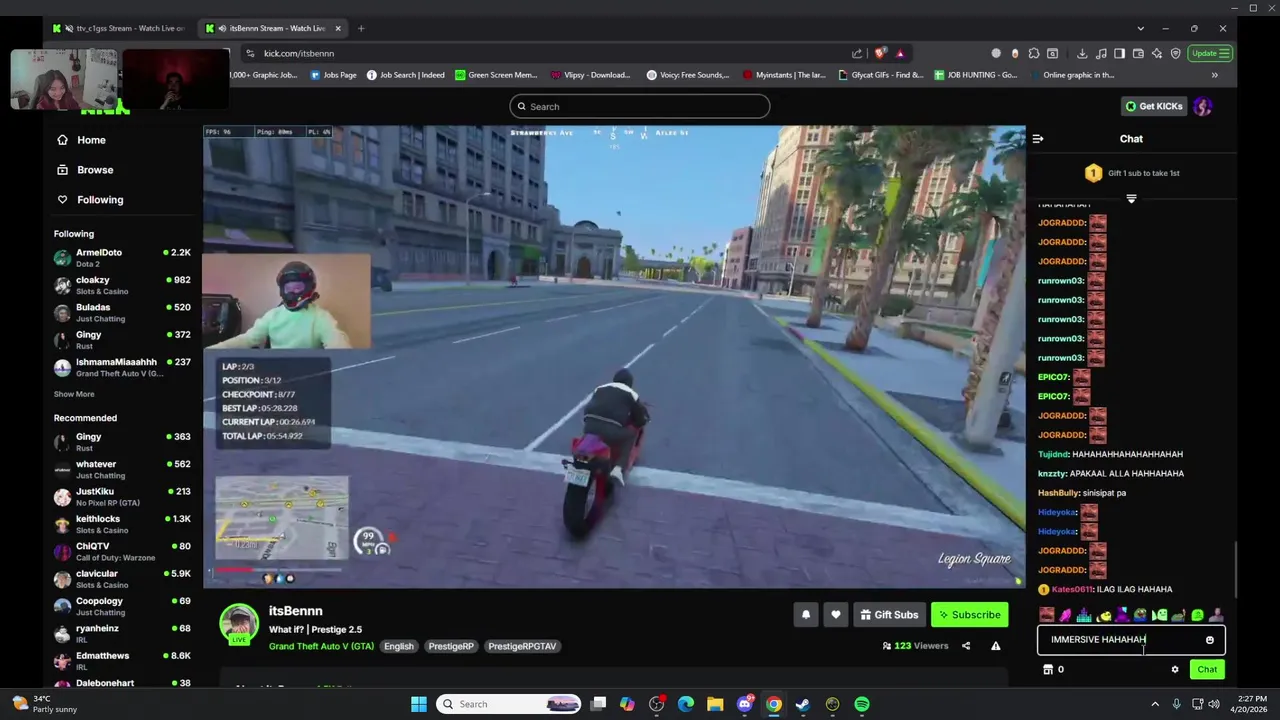Toggle the browser sidebar panel icon

(x=1119, y=53)
